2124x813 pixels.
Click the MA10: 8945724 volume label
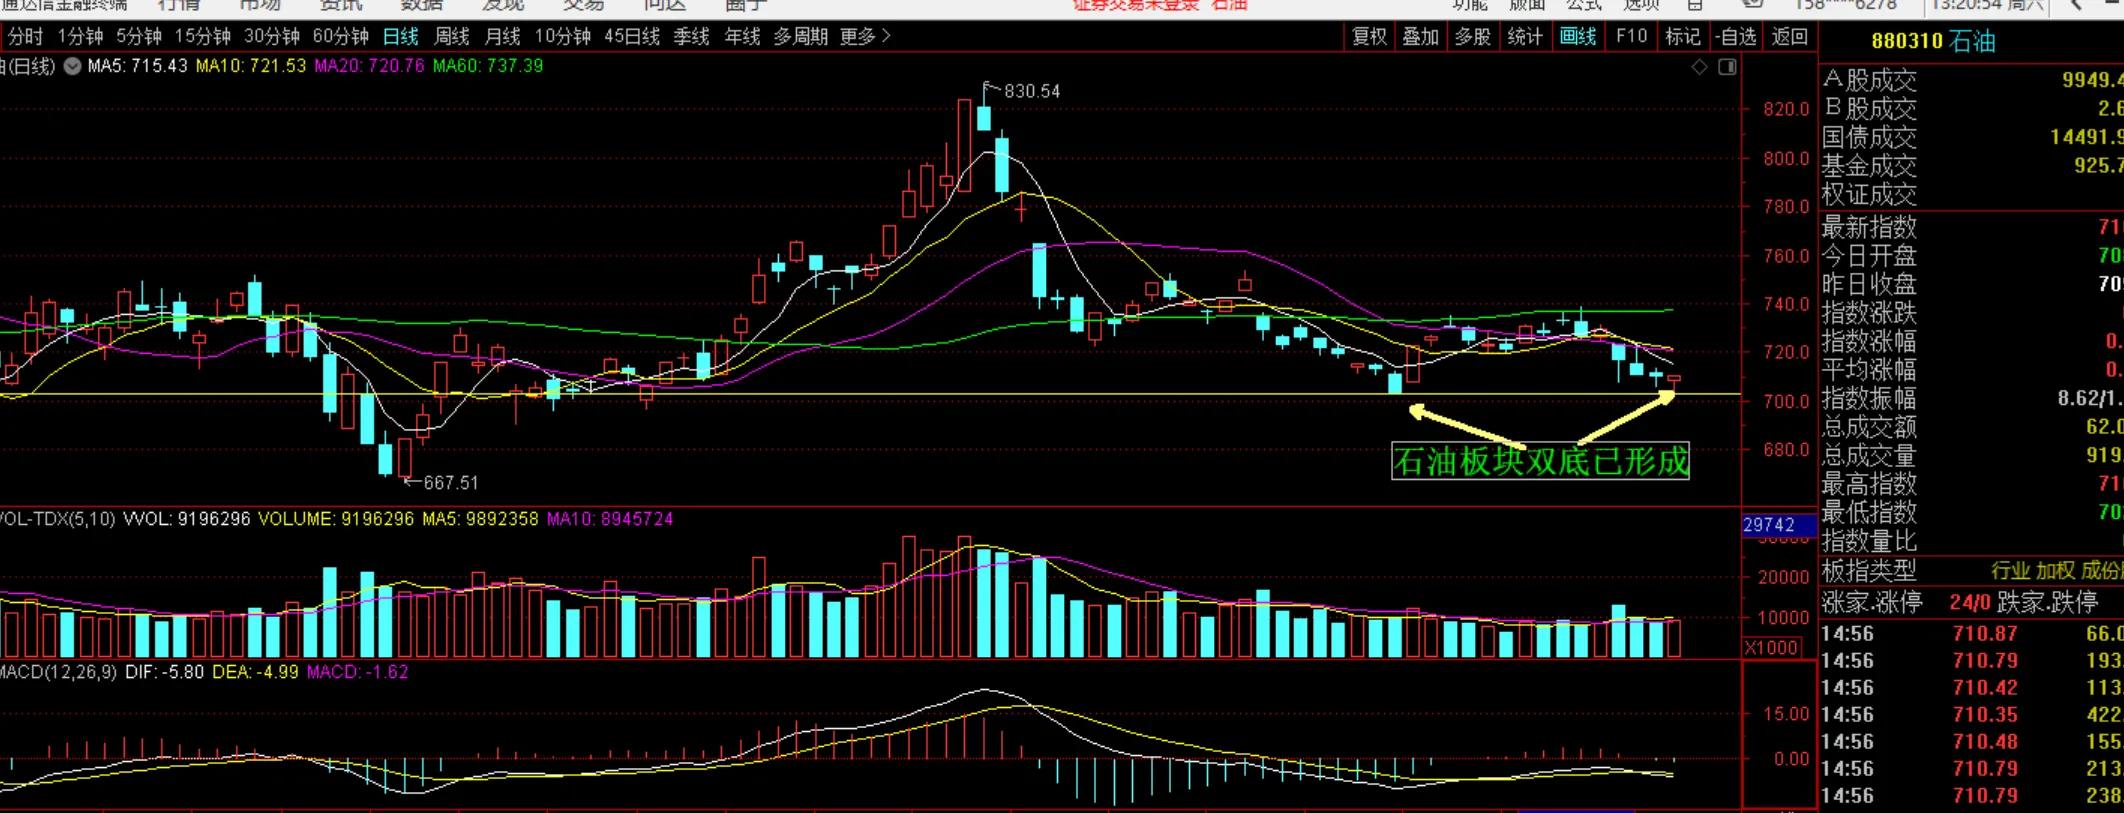click(x=610, y=520)
